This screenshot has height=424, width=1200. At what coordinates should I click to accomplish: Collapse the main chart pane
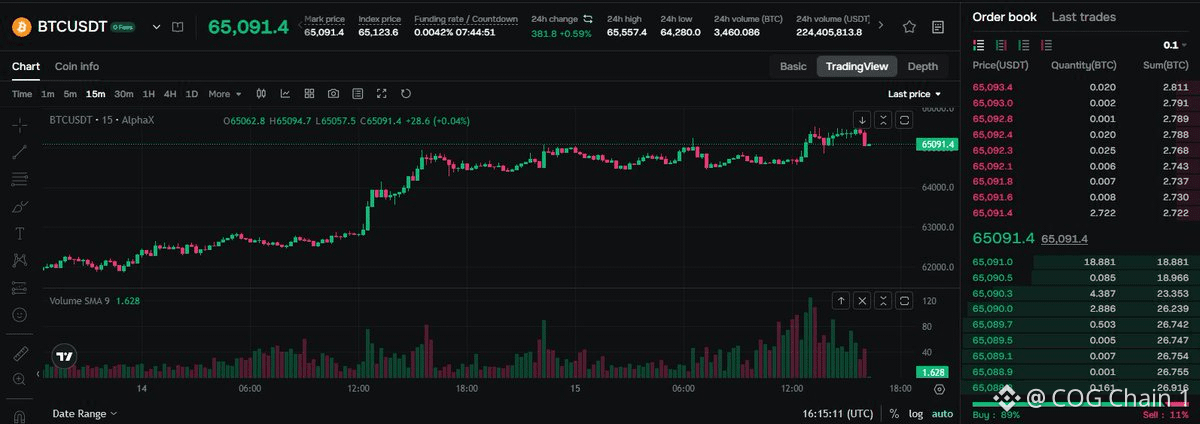pos(882,120)
